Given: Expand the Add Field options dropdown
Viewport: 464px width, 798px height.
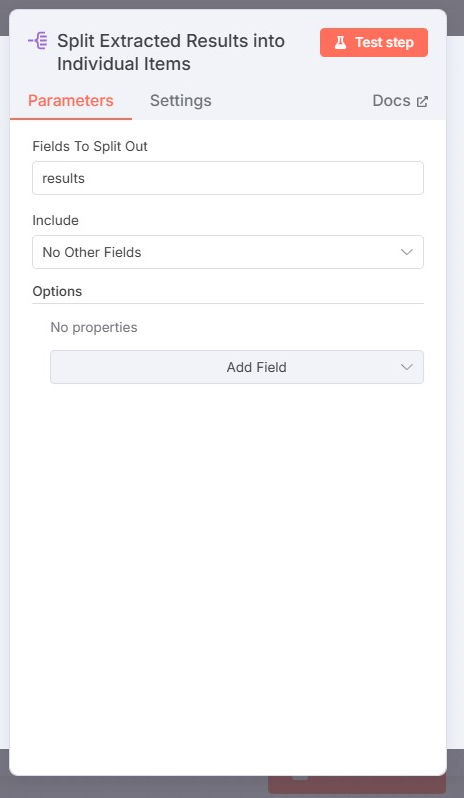Looking at the screenshot, I should 237,367.
